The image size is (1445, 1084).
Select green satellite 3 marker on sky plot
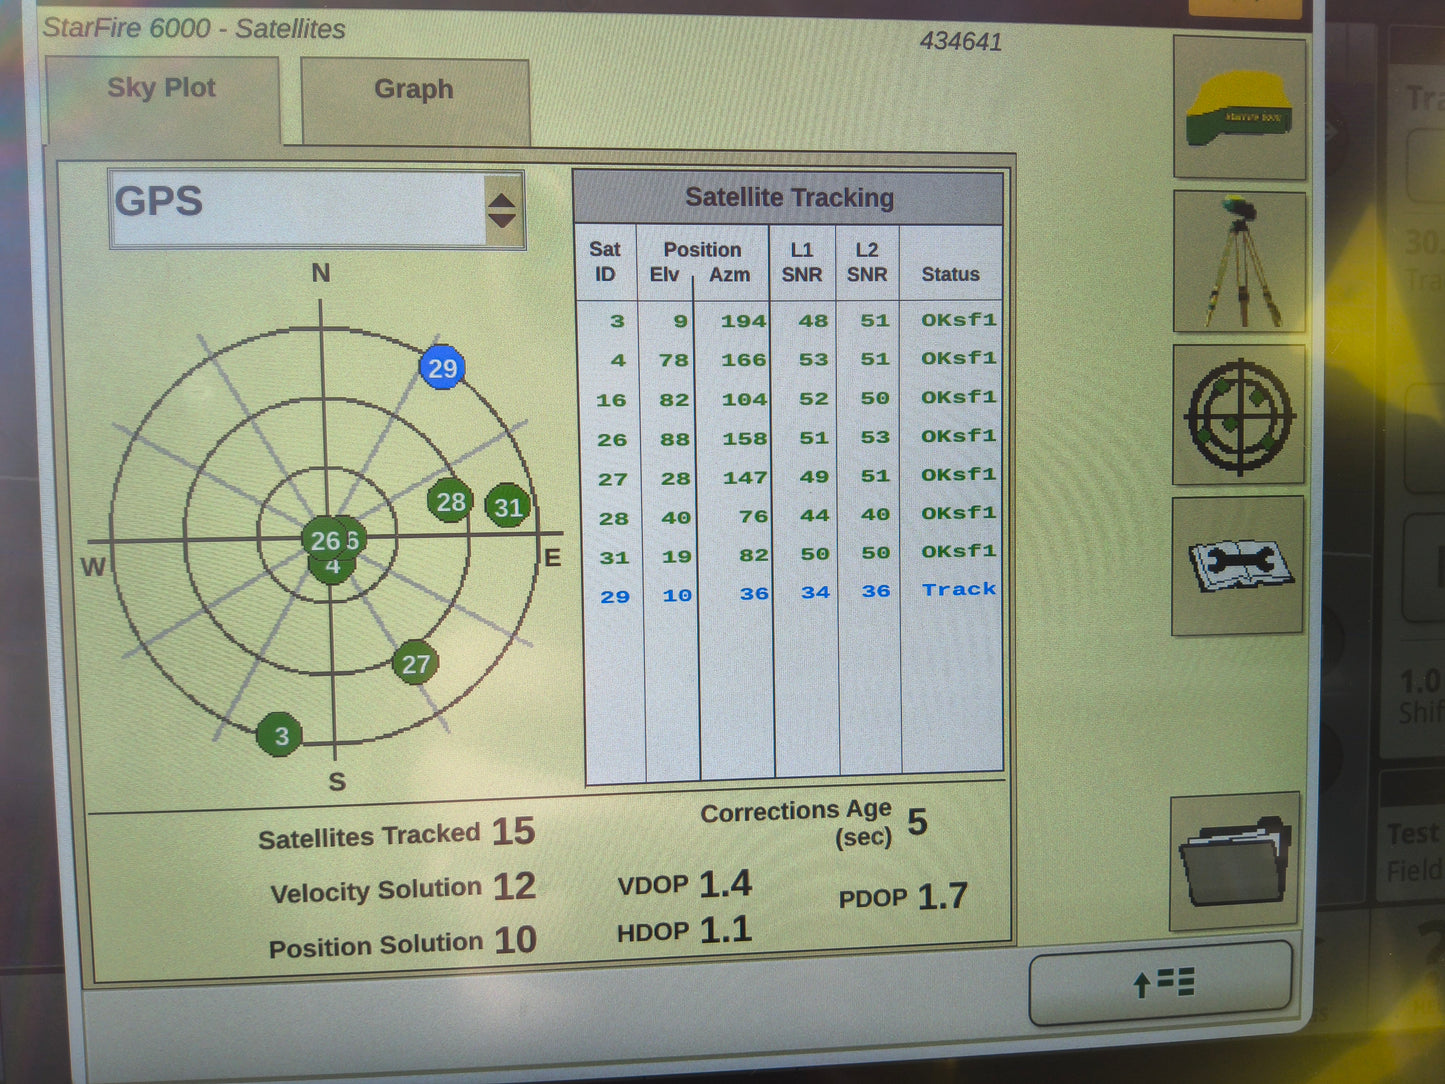(x=280, y=734)
